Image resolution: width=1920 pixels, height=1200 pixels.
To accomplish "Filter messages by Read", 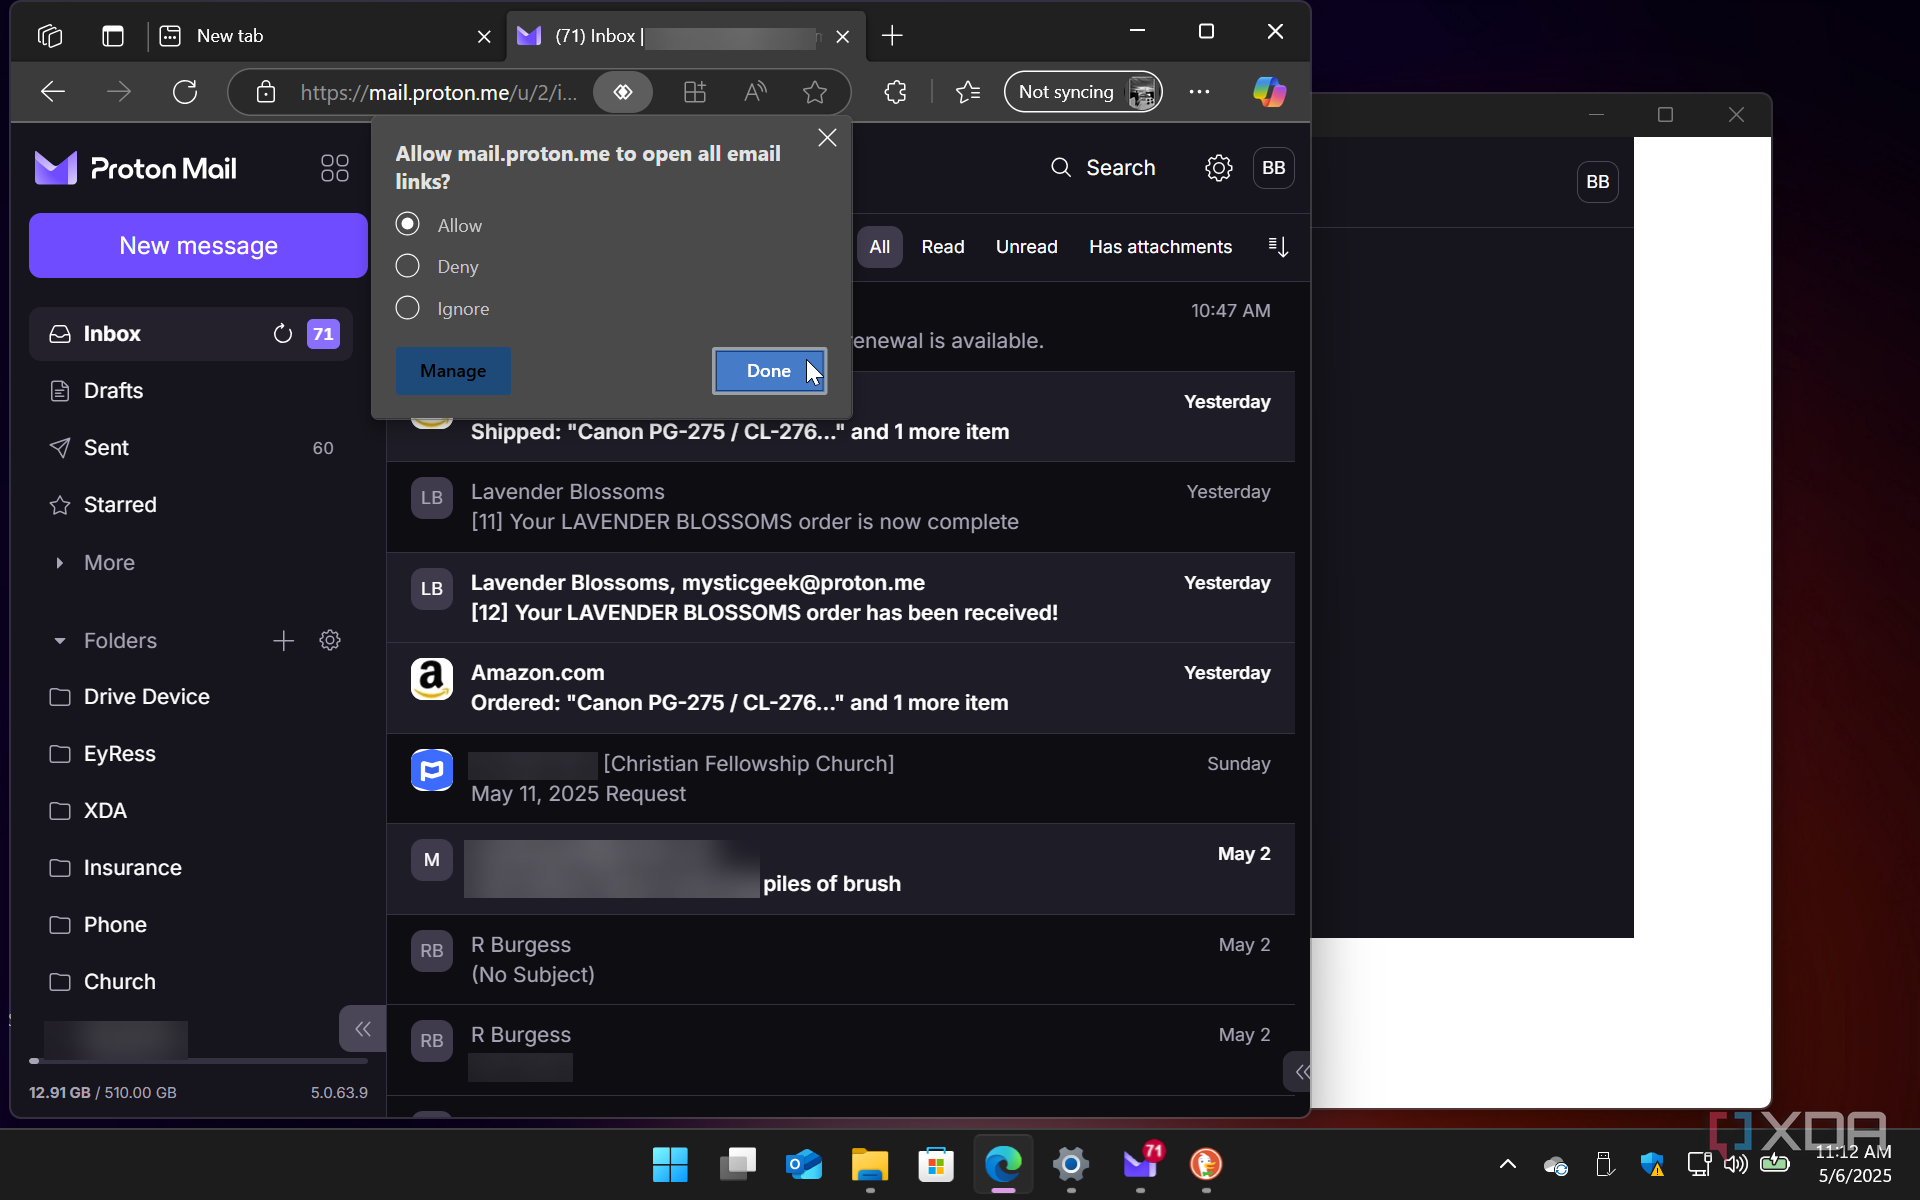I will (x=942, y=247).
